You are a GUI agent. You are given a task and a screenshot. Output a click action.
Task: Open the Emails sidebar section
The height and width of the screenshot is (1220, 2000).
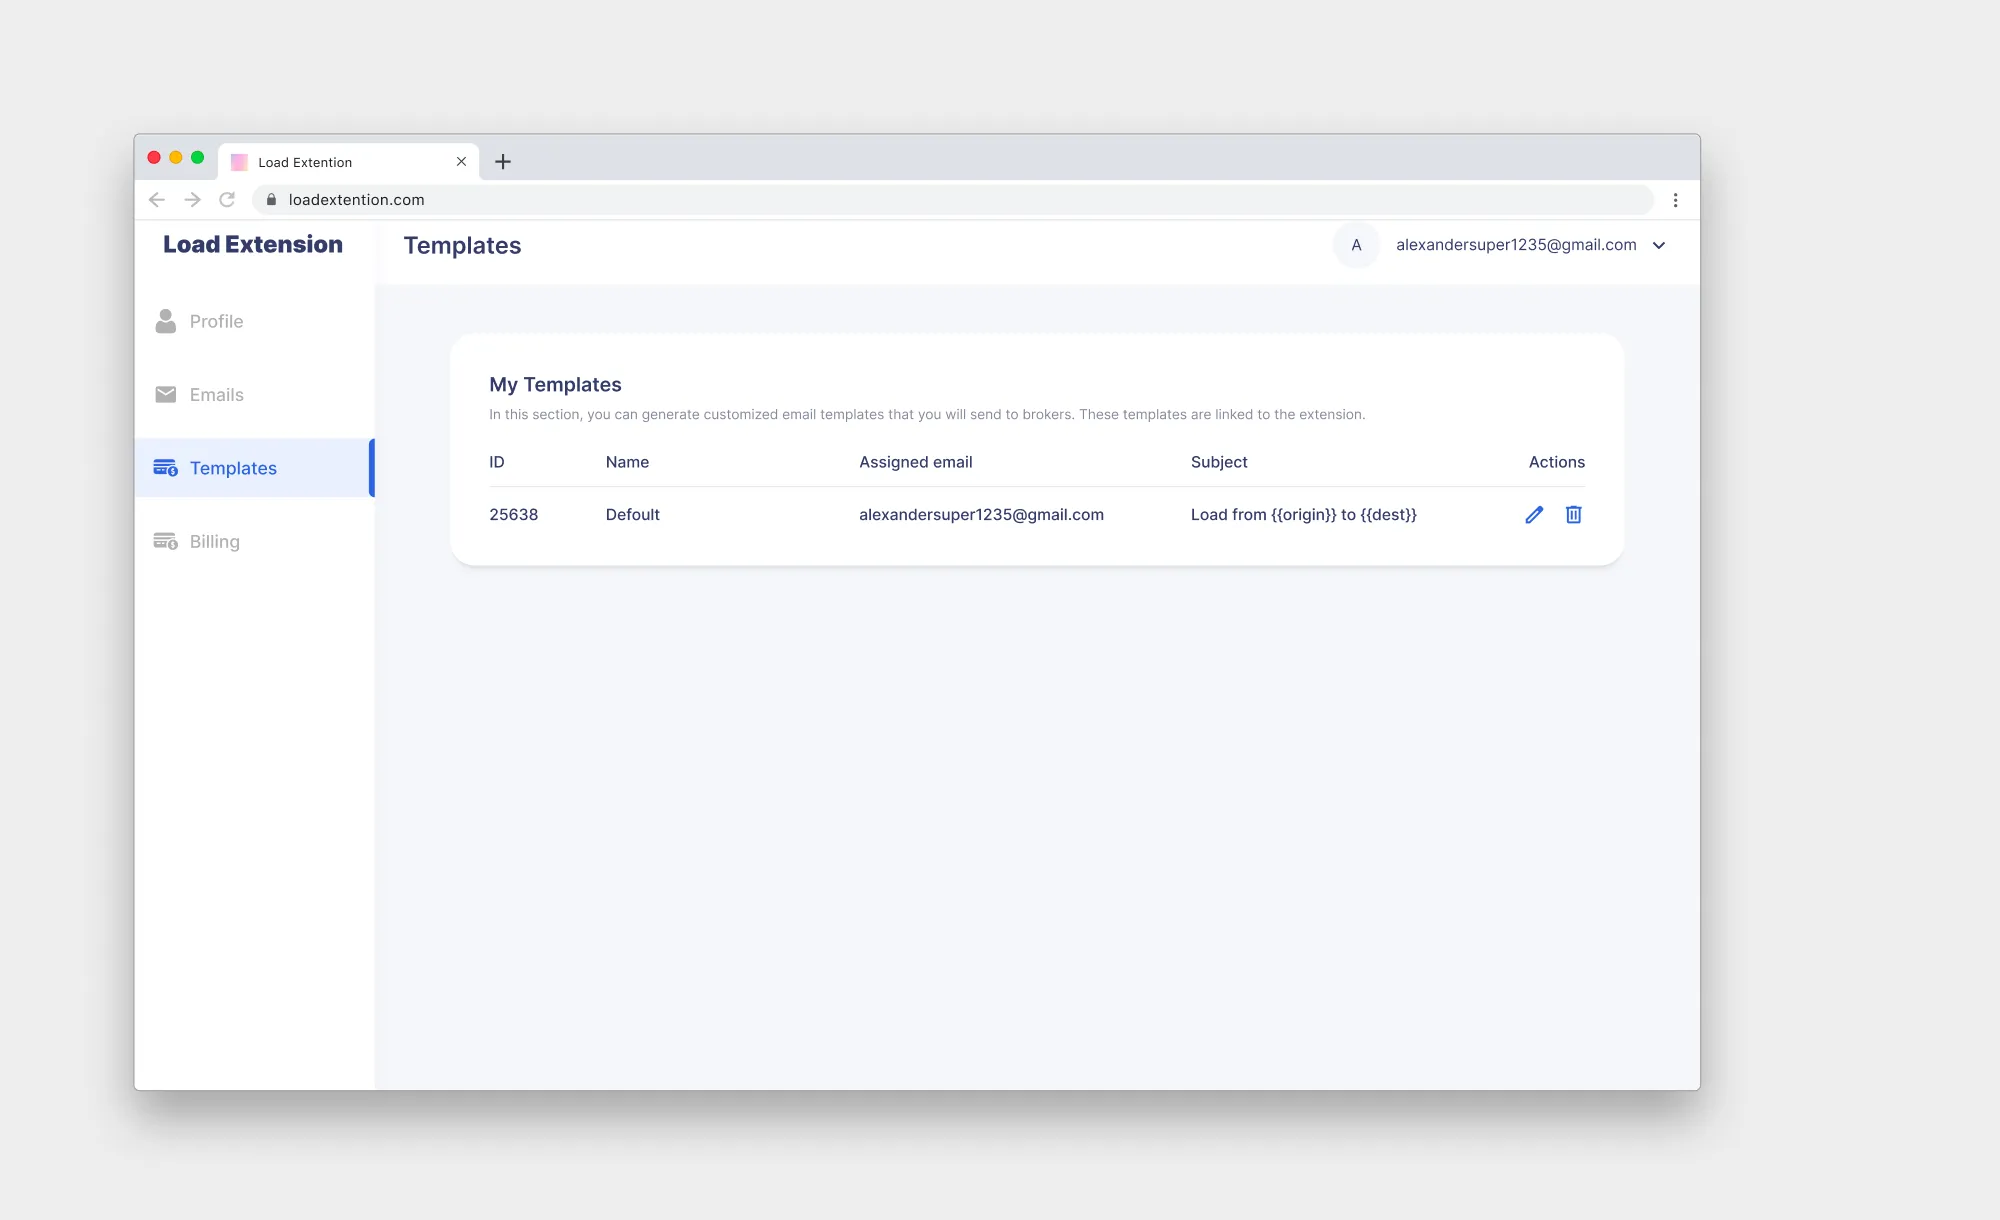click(216, 395)
